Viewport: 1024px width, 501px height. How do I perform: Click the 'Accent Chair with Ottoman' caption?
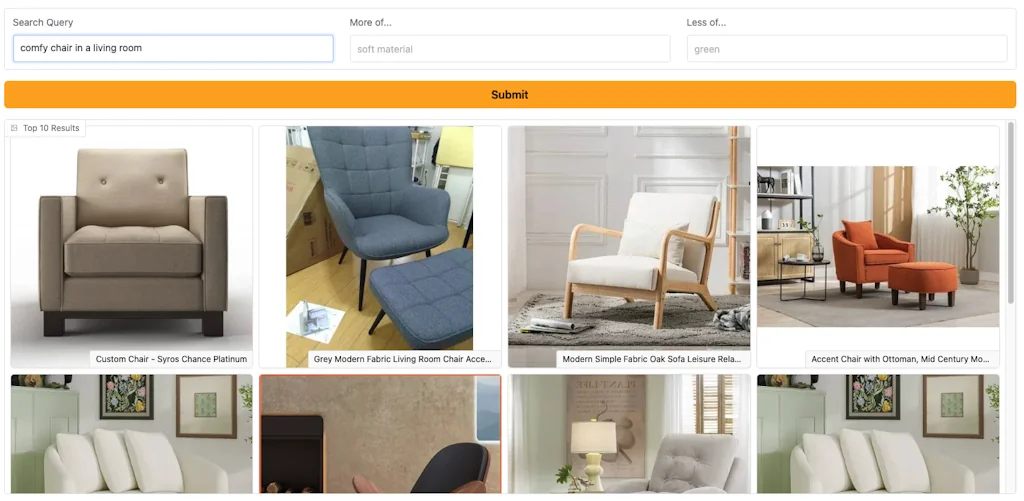902,359
